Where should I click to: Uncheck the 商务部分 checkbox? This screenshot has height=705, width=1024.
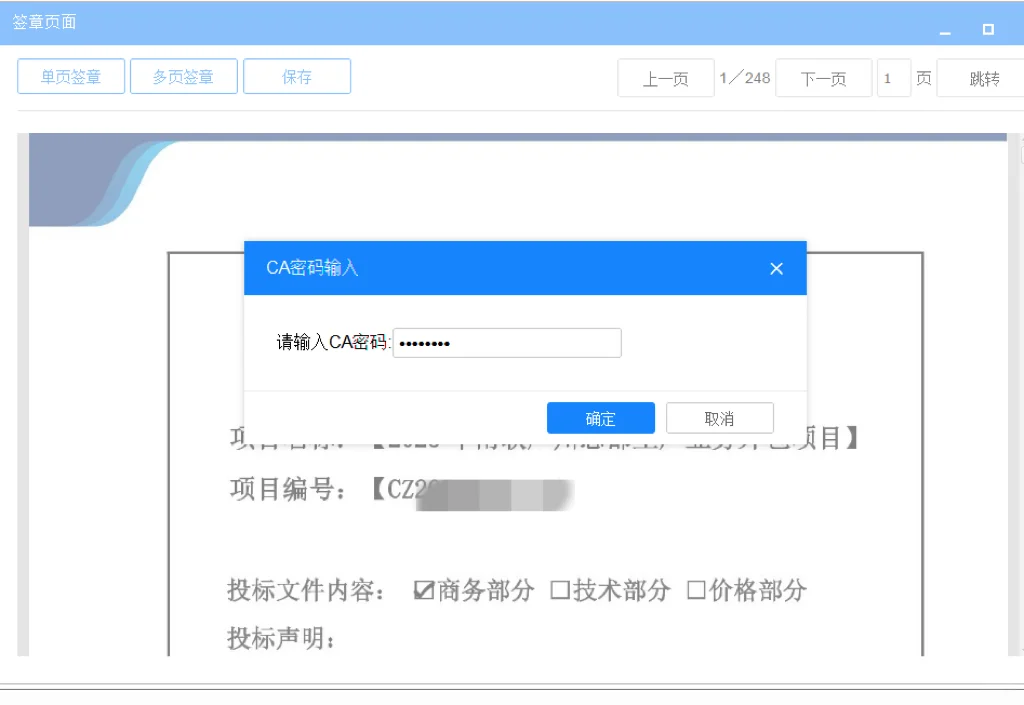(426, 590)
